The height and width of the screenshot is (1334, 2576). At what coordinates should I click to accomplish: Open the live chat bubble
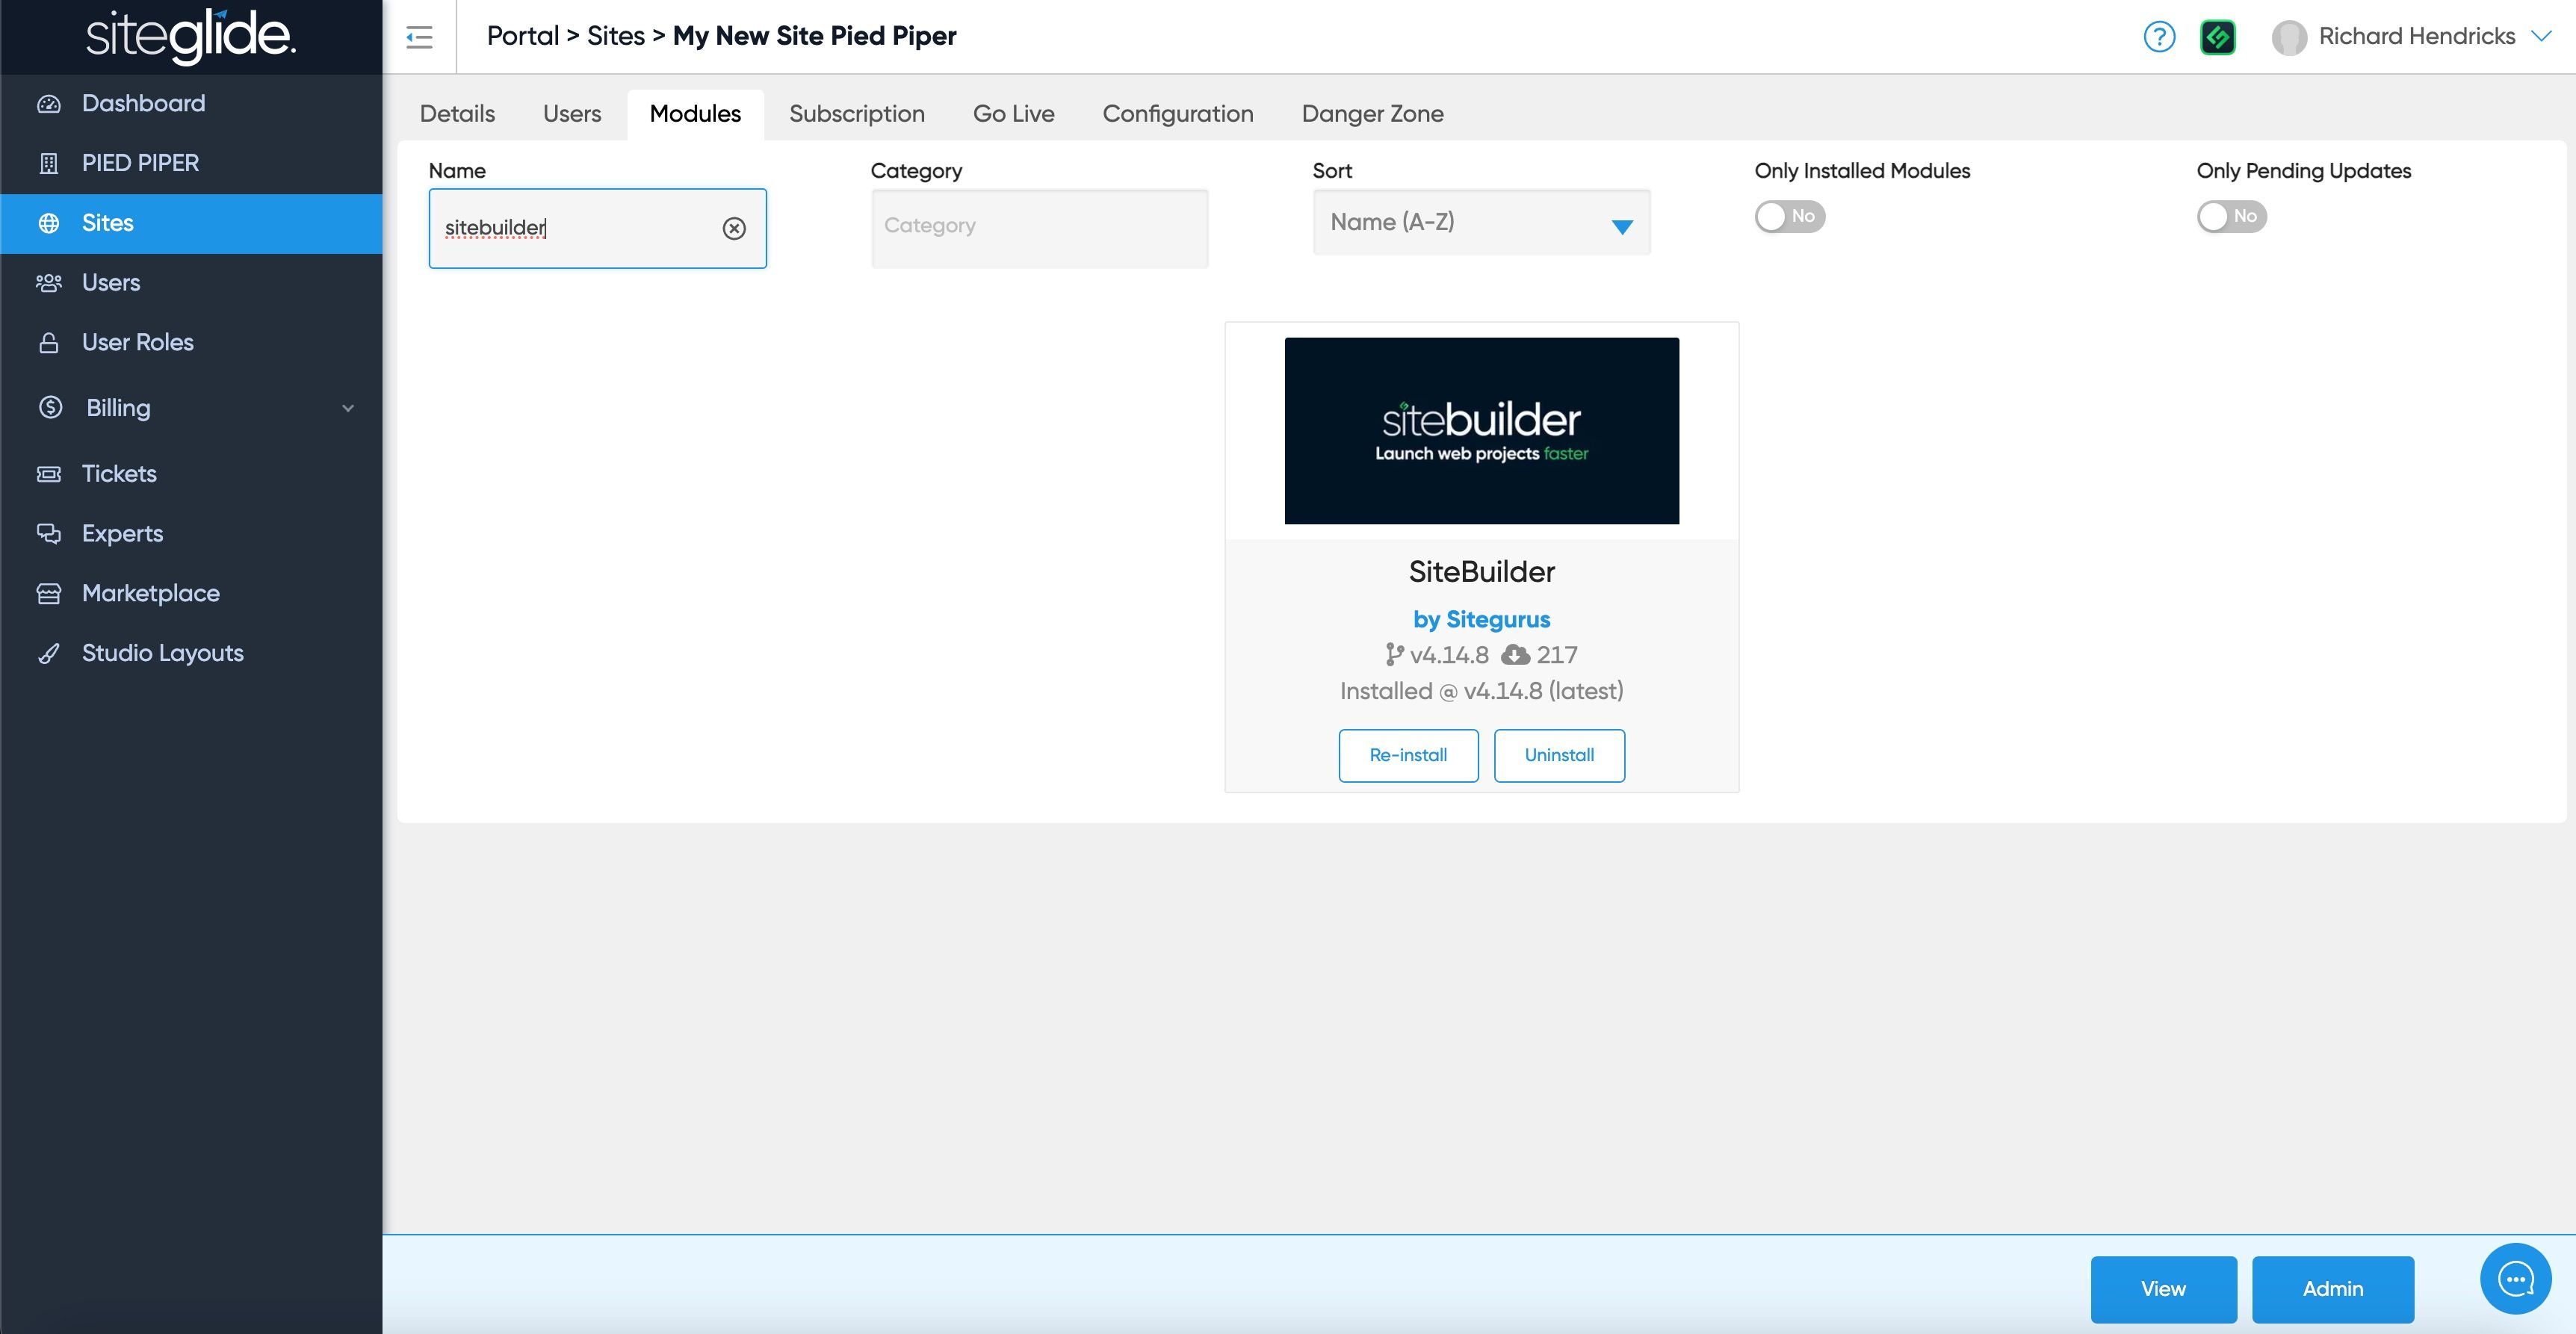2515,1278
